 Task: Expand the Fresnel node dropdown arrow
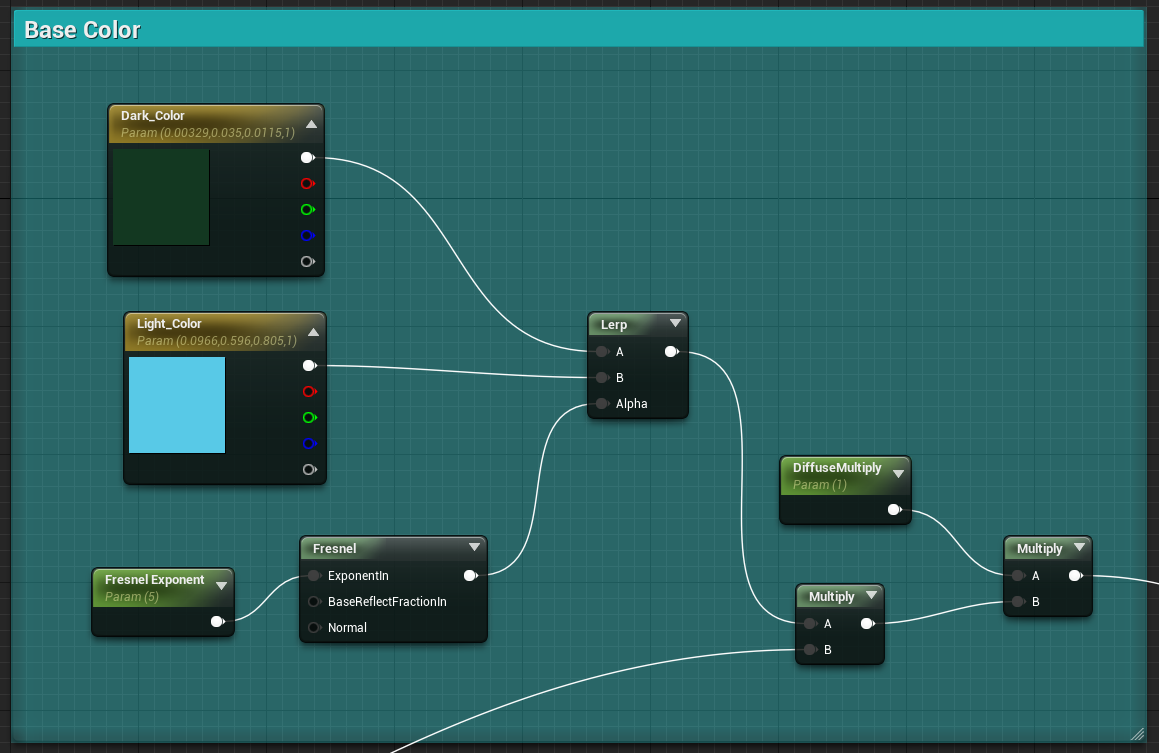(475, 547)
